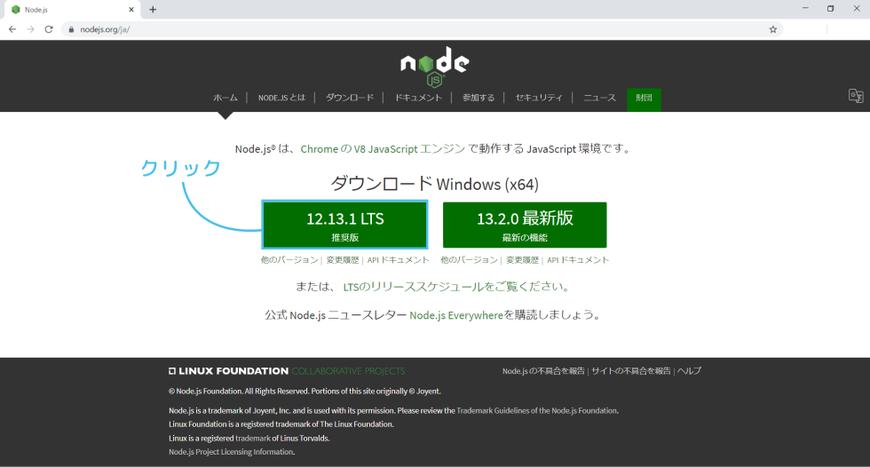Bookmark this page with the star icon

point(773,29)
